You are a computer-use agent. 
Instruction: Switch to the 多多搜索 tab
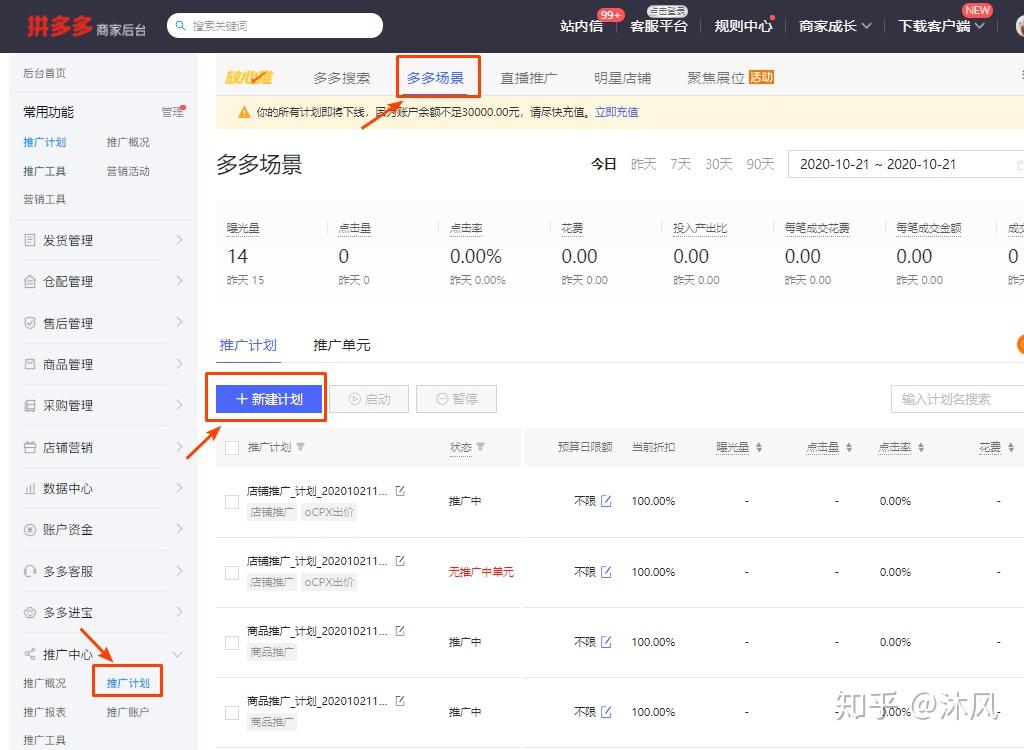click(x=342, y=78)
